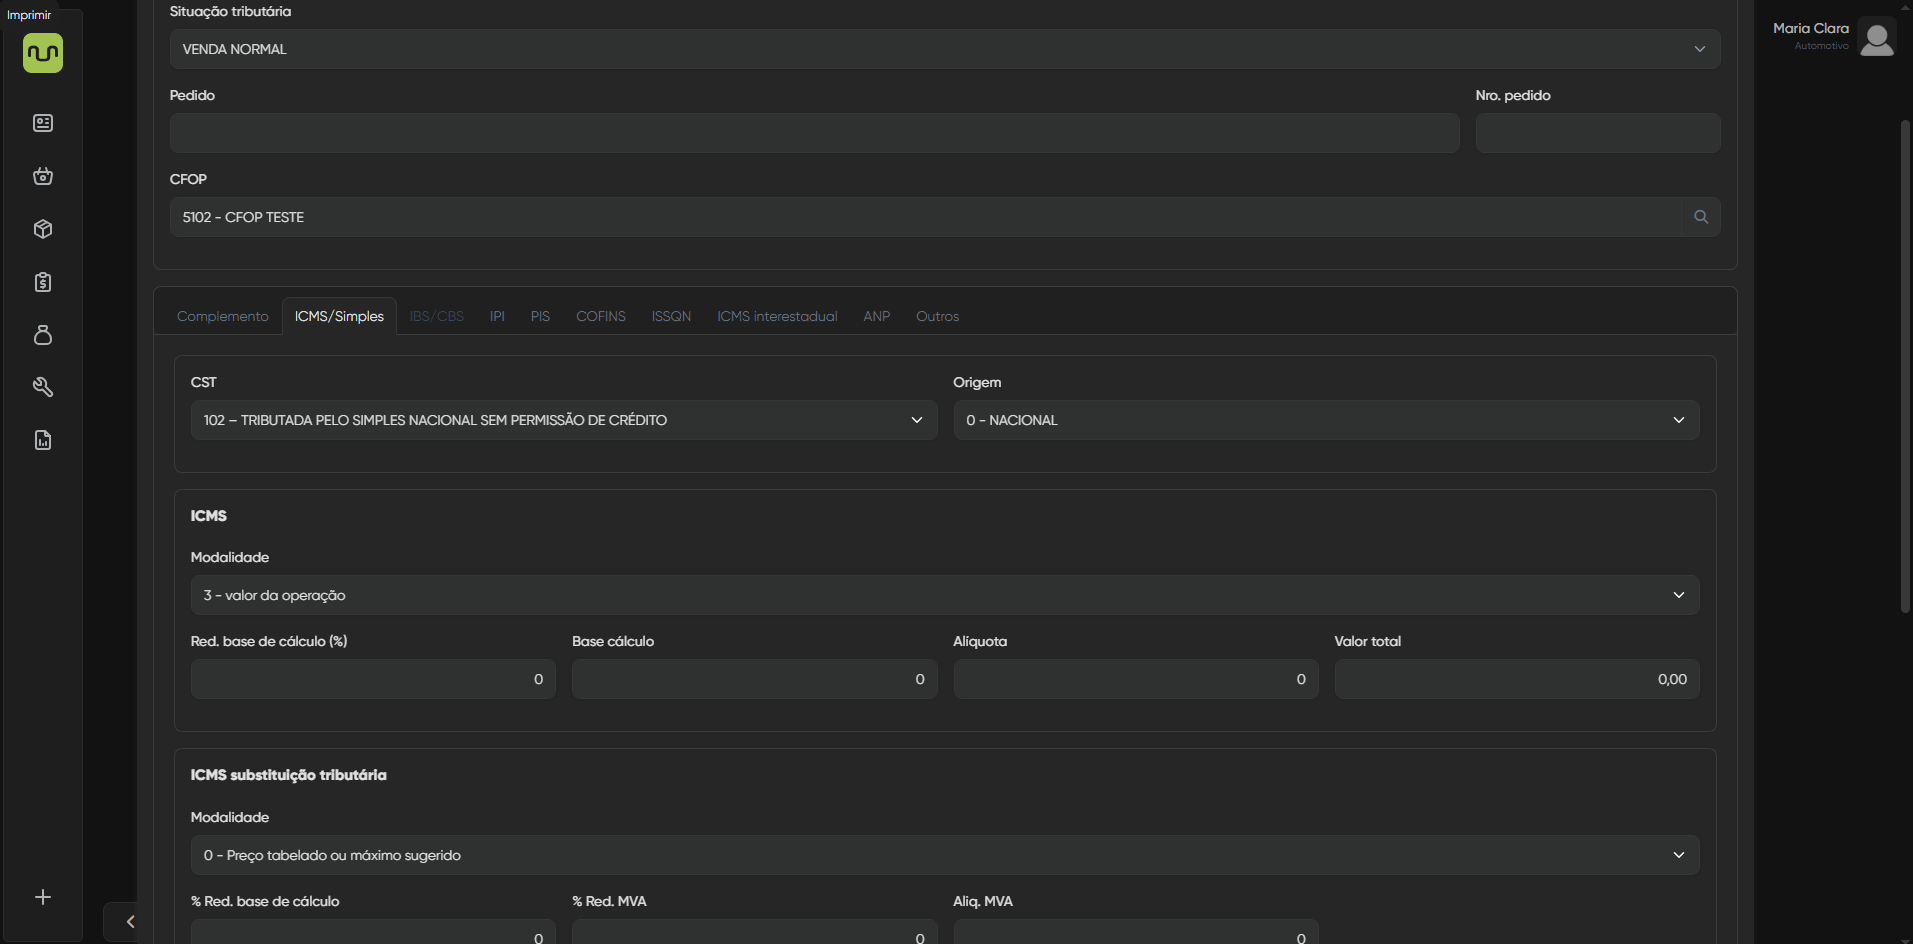Open the box products icon in sidebar
This screenshot has width=1913, height=944.
tap(43, 229)
